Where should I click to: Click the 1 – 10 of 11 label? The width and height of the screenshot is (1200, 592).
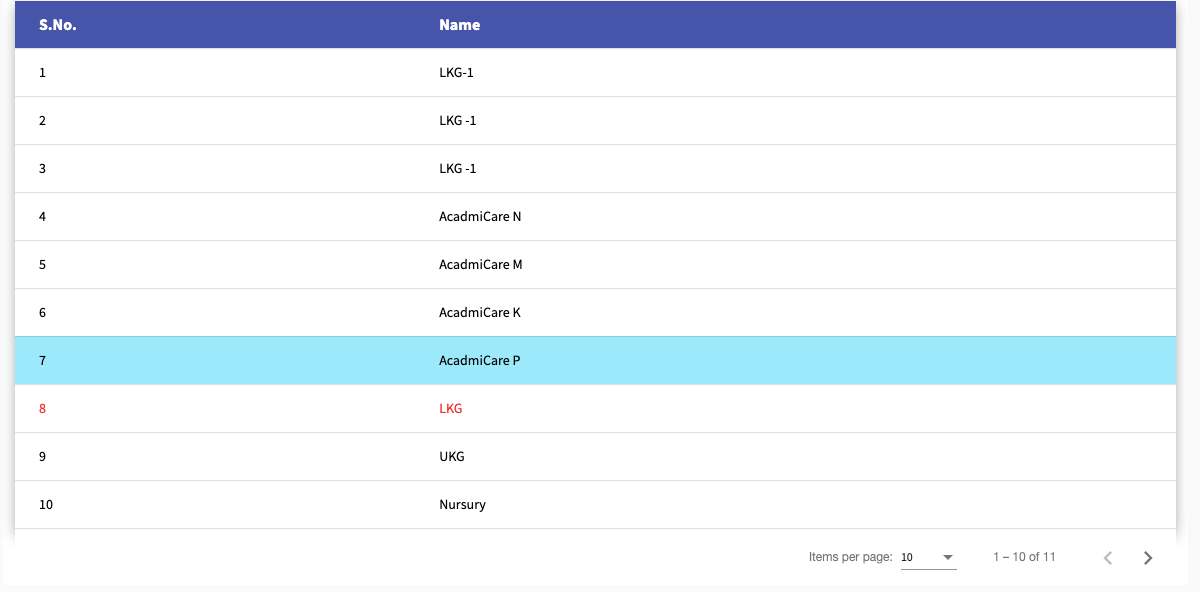1023,557
